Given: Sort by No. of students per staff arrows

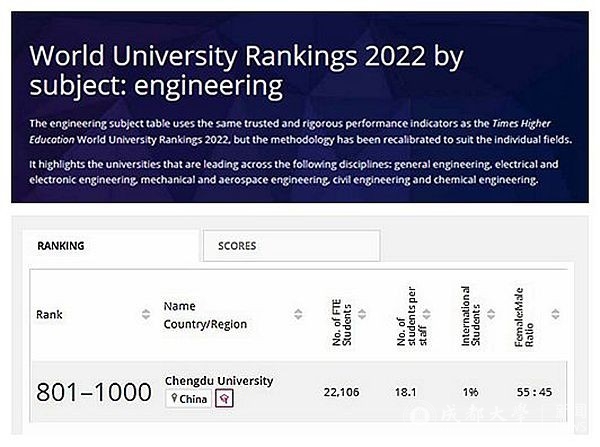Looking at the screenshot, I should pos(427,314).
